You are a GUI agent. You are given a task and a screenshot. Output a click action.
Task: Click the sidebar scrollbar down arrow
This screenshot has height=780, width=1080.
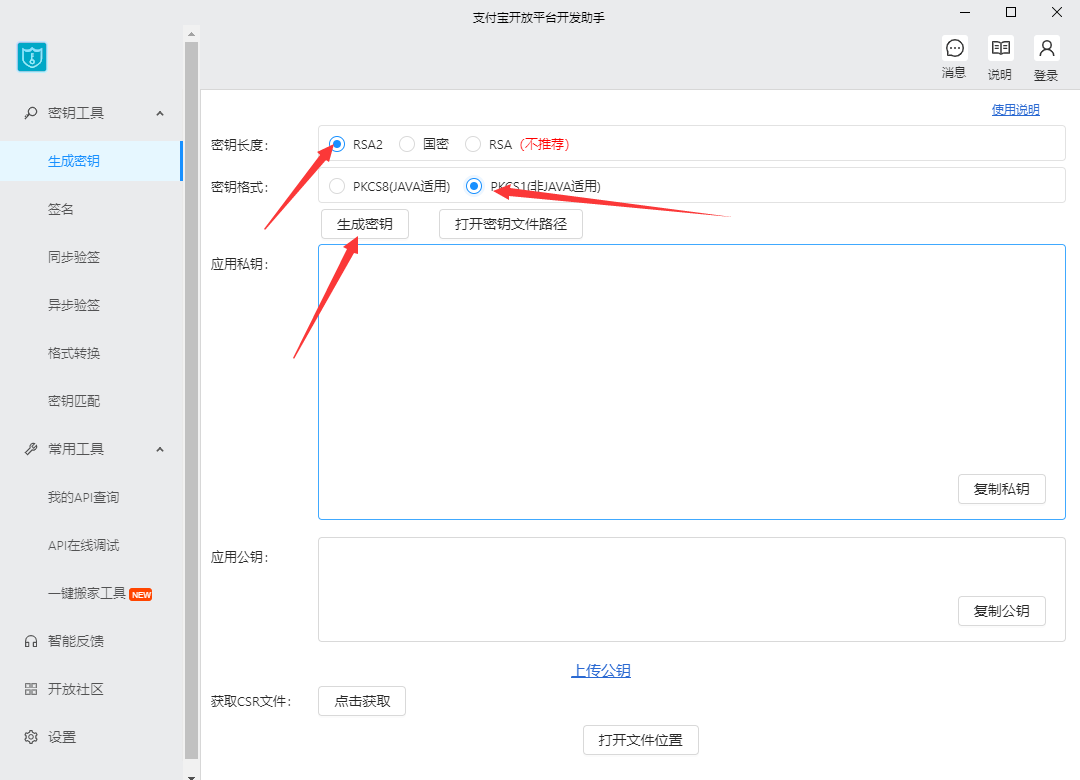191,777
